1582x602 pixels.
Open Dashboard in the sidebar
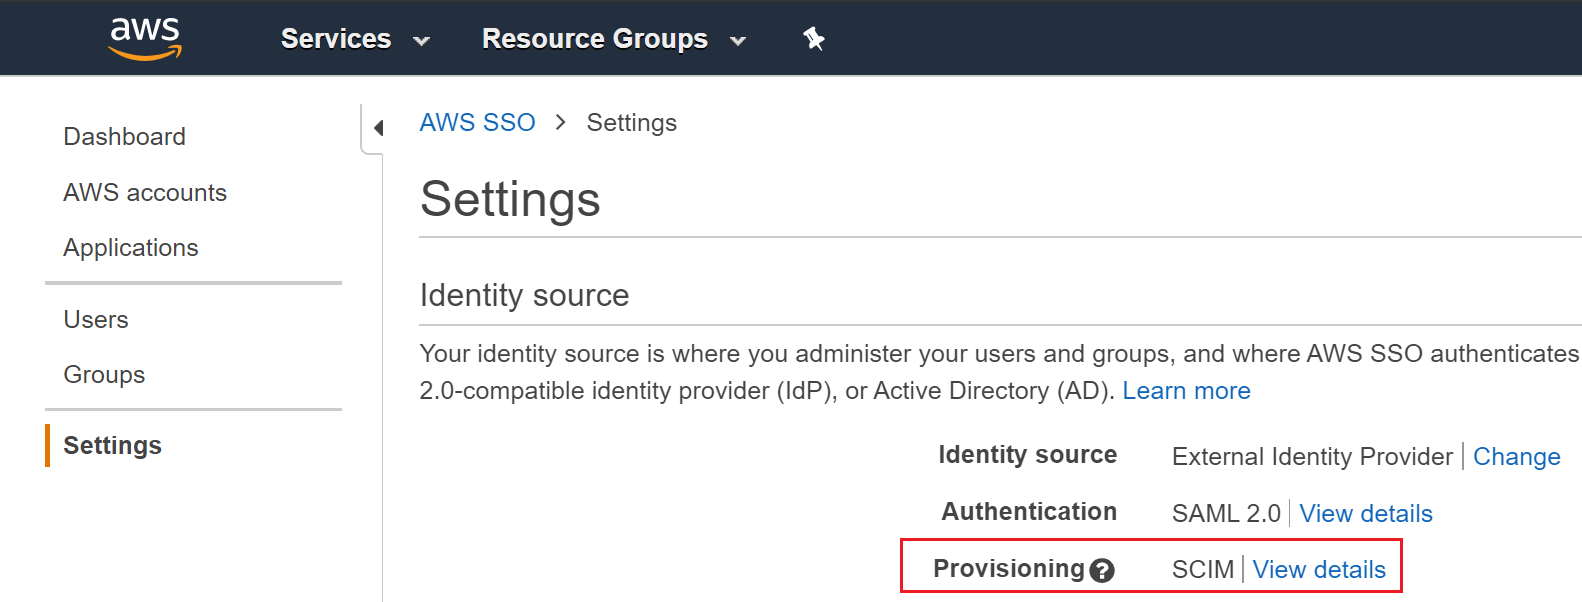coord(125,137)
